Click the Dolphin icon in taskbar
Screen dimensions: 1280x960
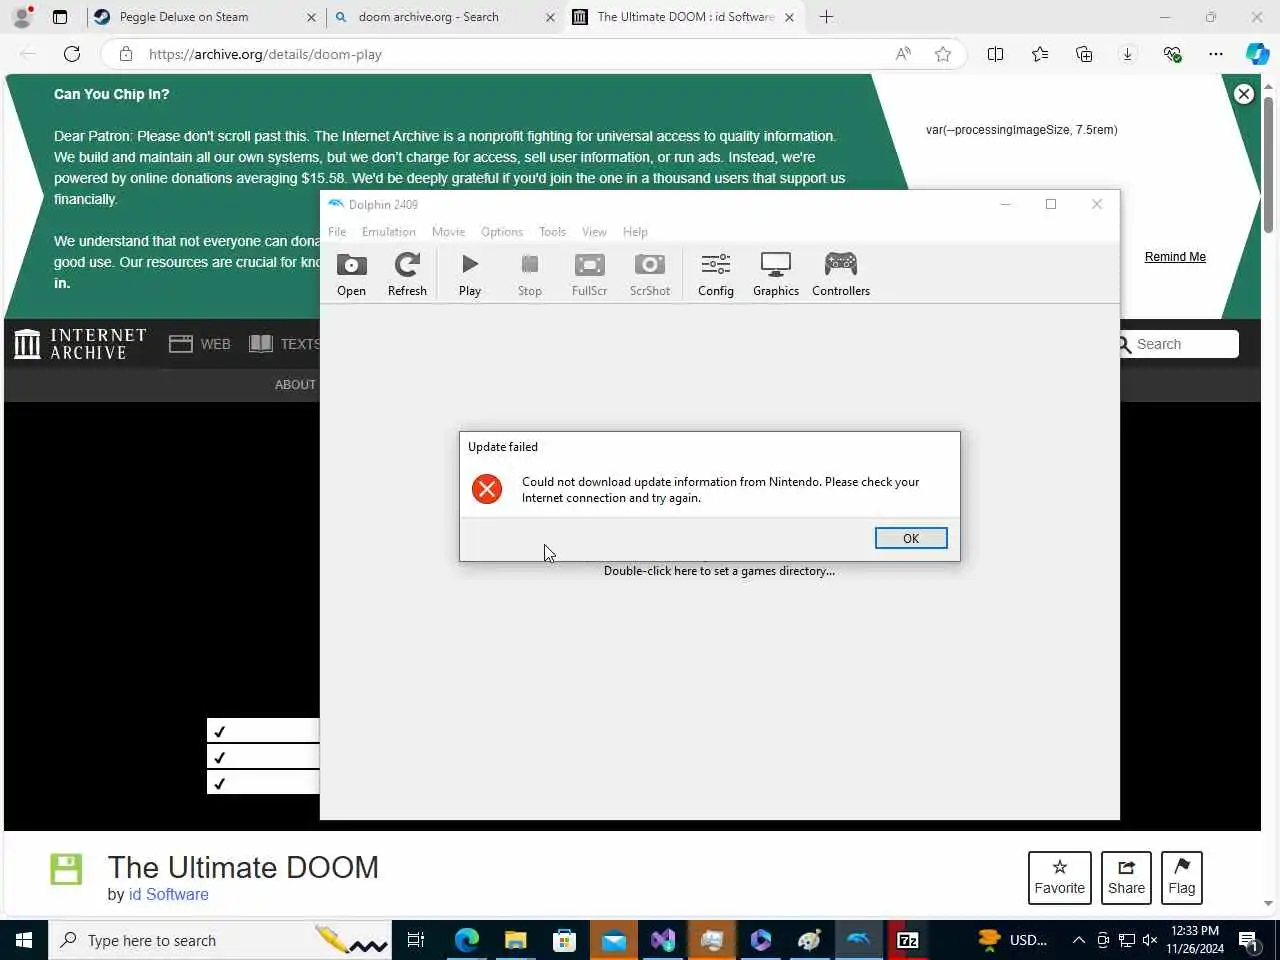pos(859,940)
